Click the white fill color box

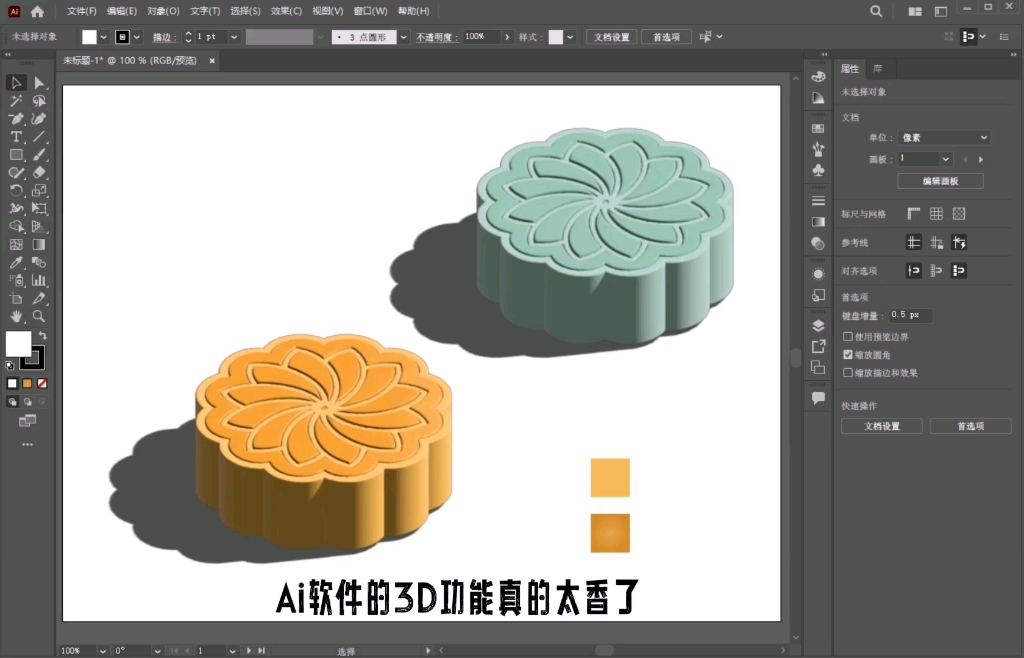pos(18,344)
